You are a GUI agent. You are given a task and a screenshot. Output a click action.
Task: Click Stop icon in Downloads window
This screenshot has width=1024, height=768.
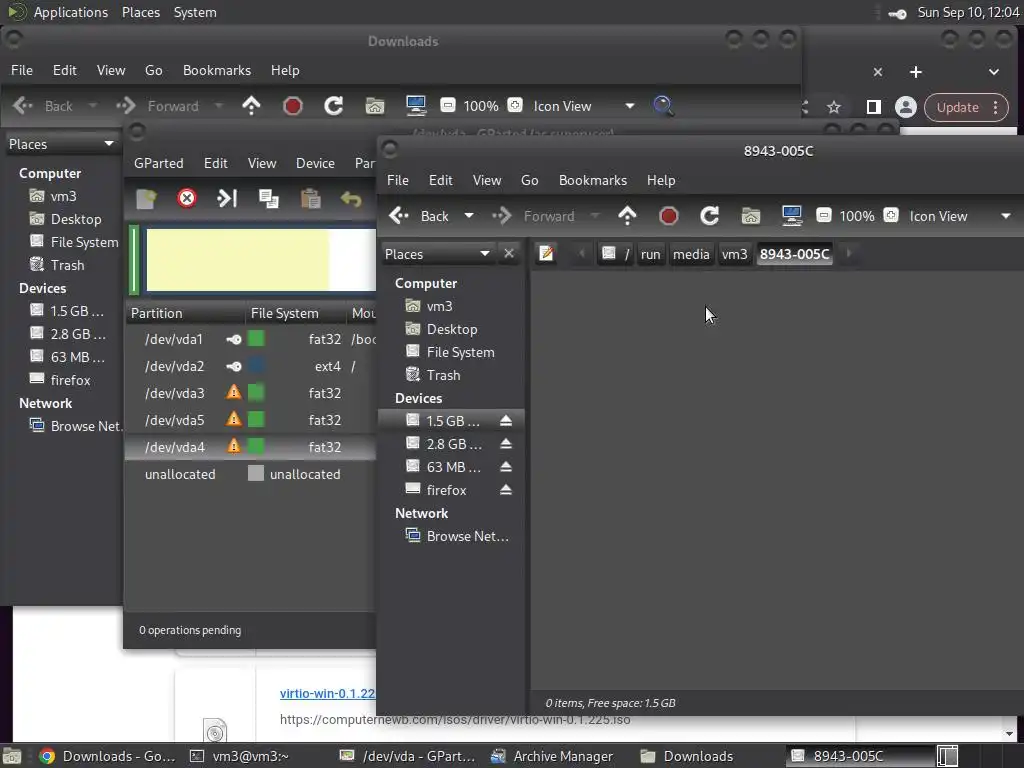point(293,106)
